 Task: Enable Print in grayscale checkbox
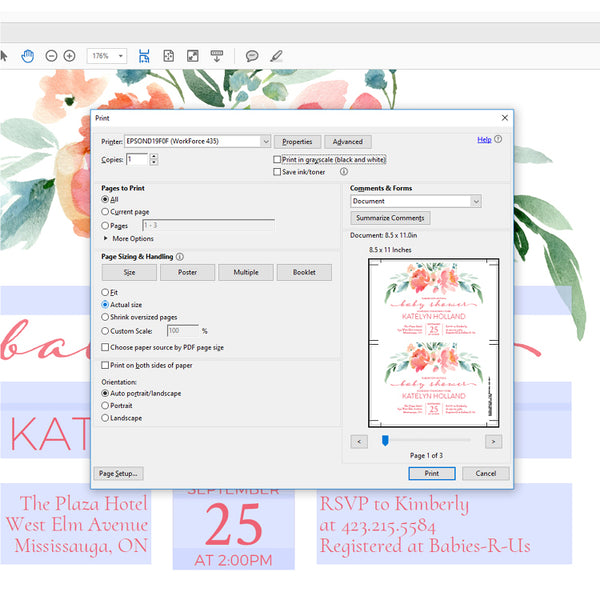pyautogui.click(x=277, y=160)
